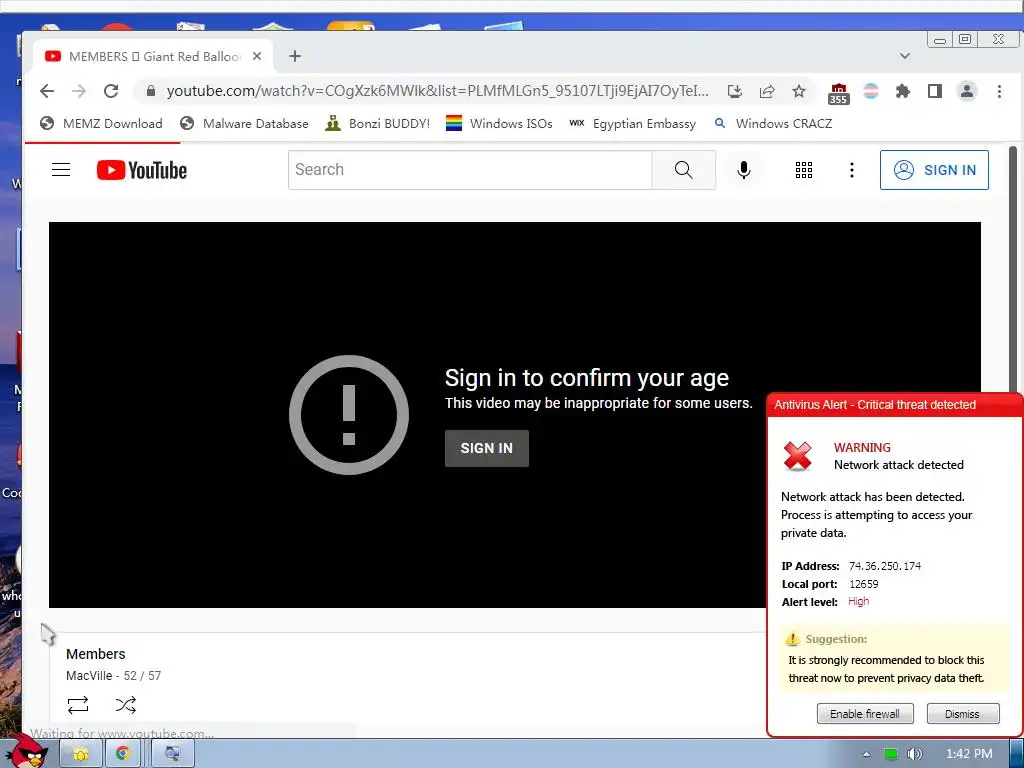Image resolution: width=1024 pixels, height=768 pixels.
Task: Reload the YouTube page
Action: pos(111,91)
